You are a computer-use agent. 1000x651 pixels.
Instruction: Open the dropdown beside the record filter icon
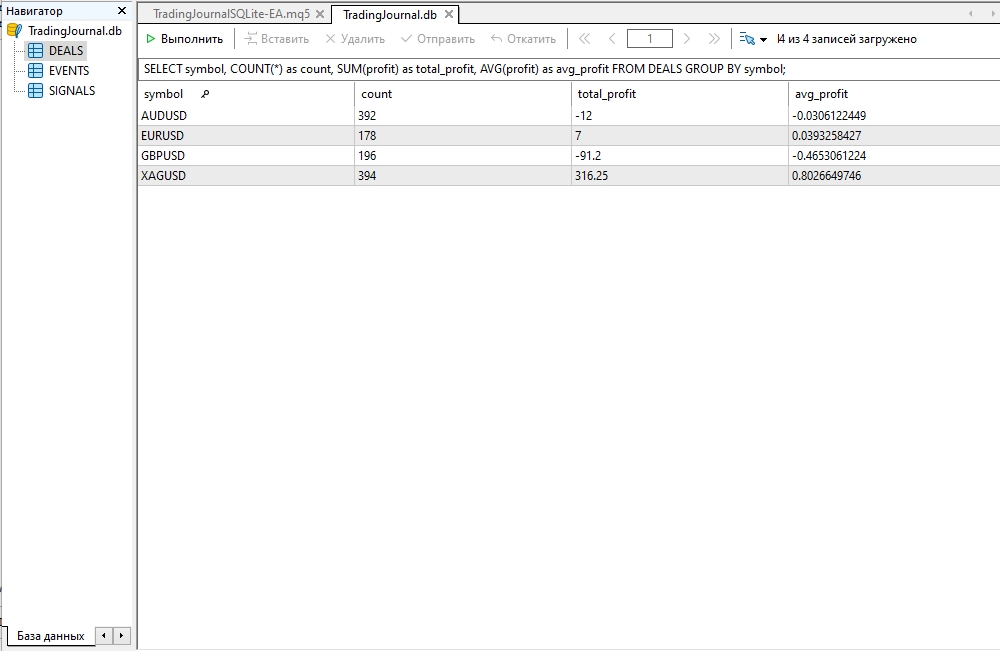pos(762,39)
